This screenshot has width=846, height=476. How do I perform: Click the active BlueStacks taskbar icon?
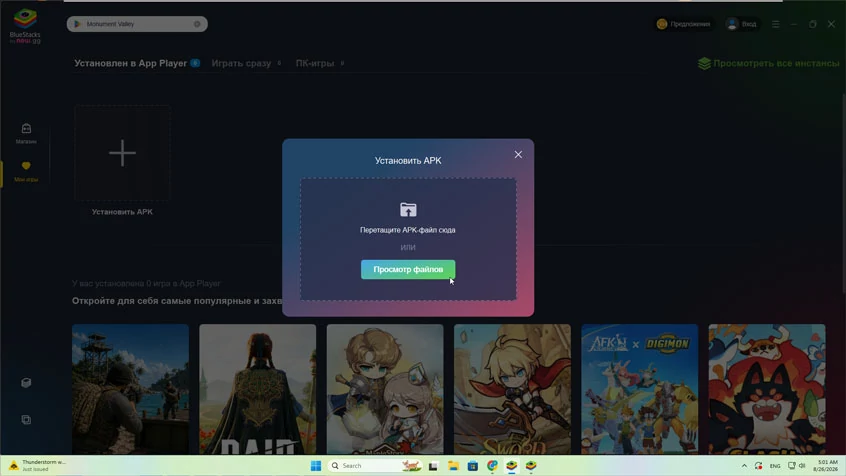tap(511, 466)
